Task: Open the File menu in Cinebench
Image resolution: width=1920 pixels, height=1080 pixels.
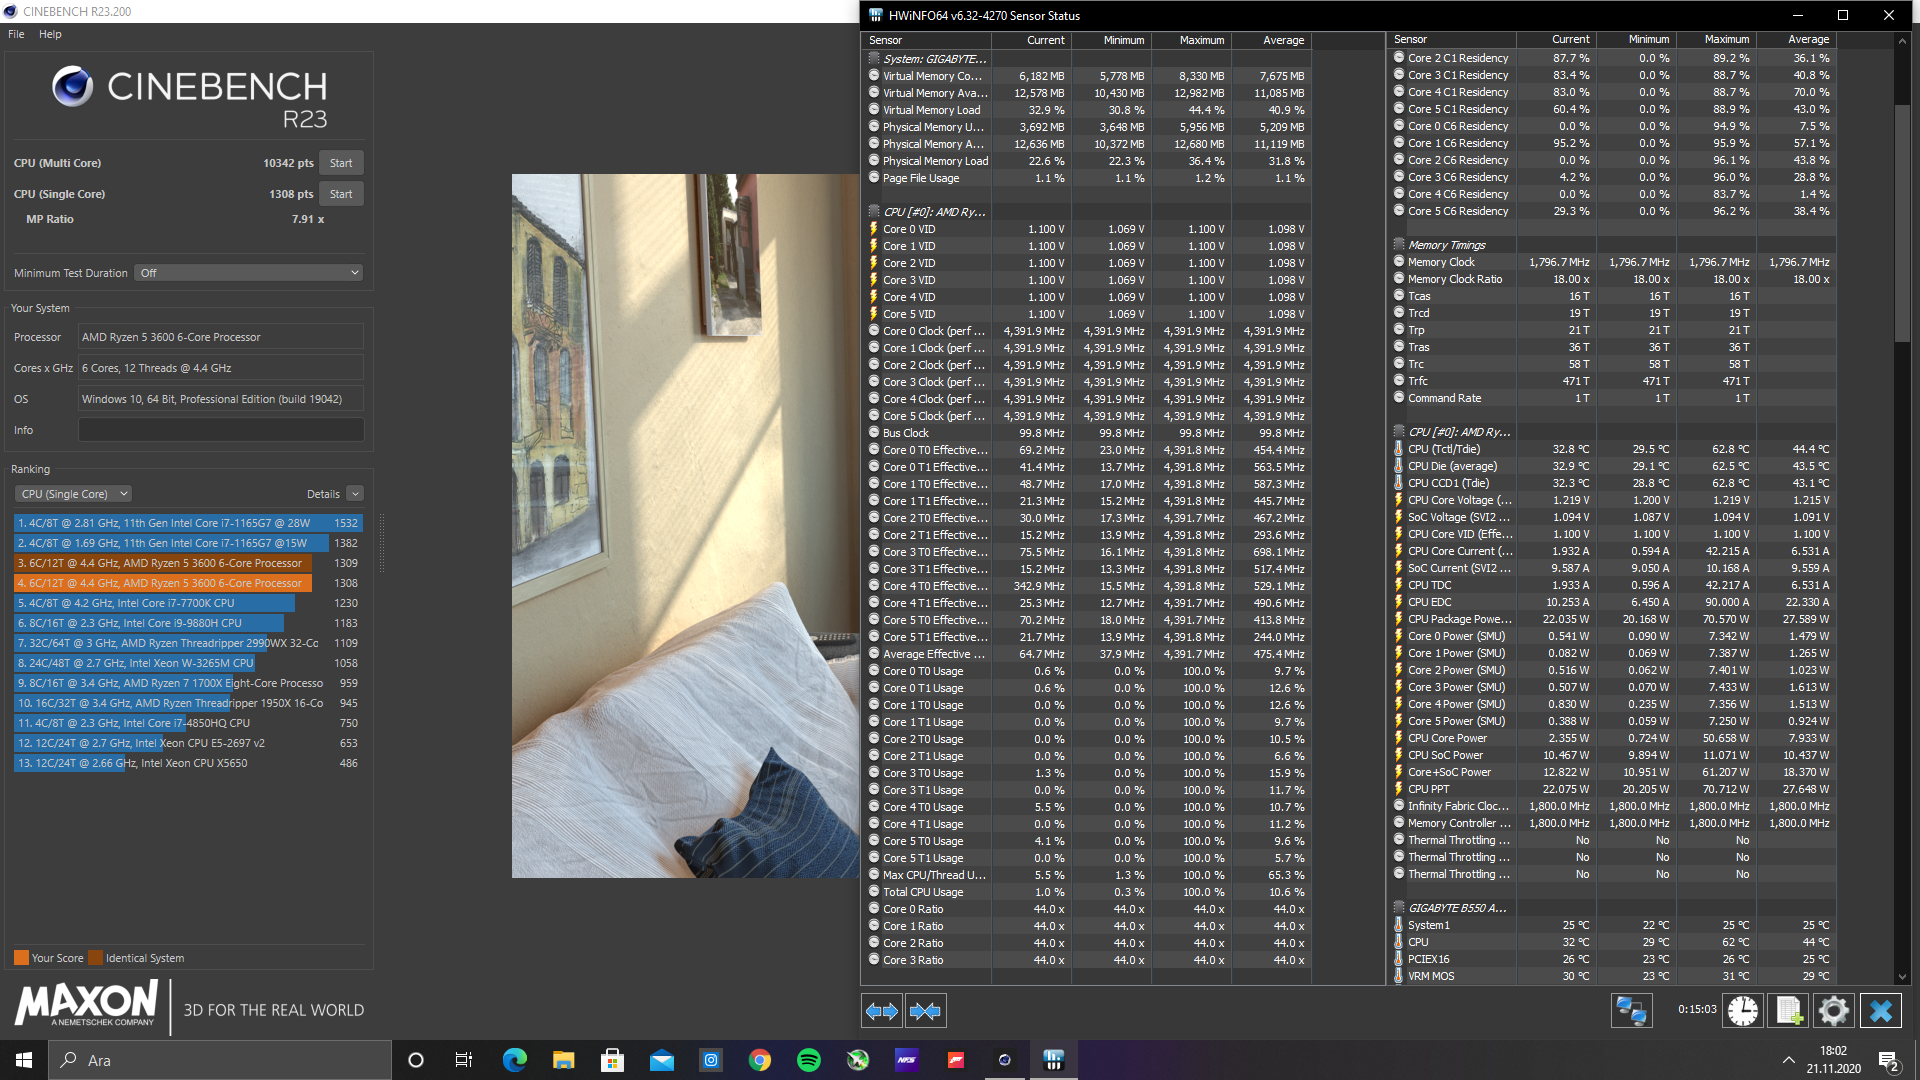Action: click(16, 34)
